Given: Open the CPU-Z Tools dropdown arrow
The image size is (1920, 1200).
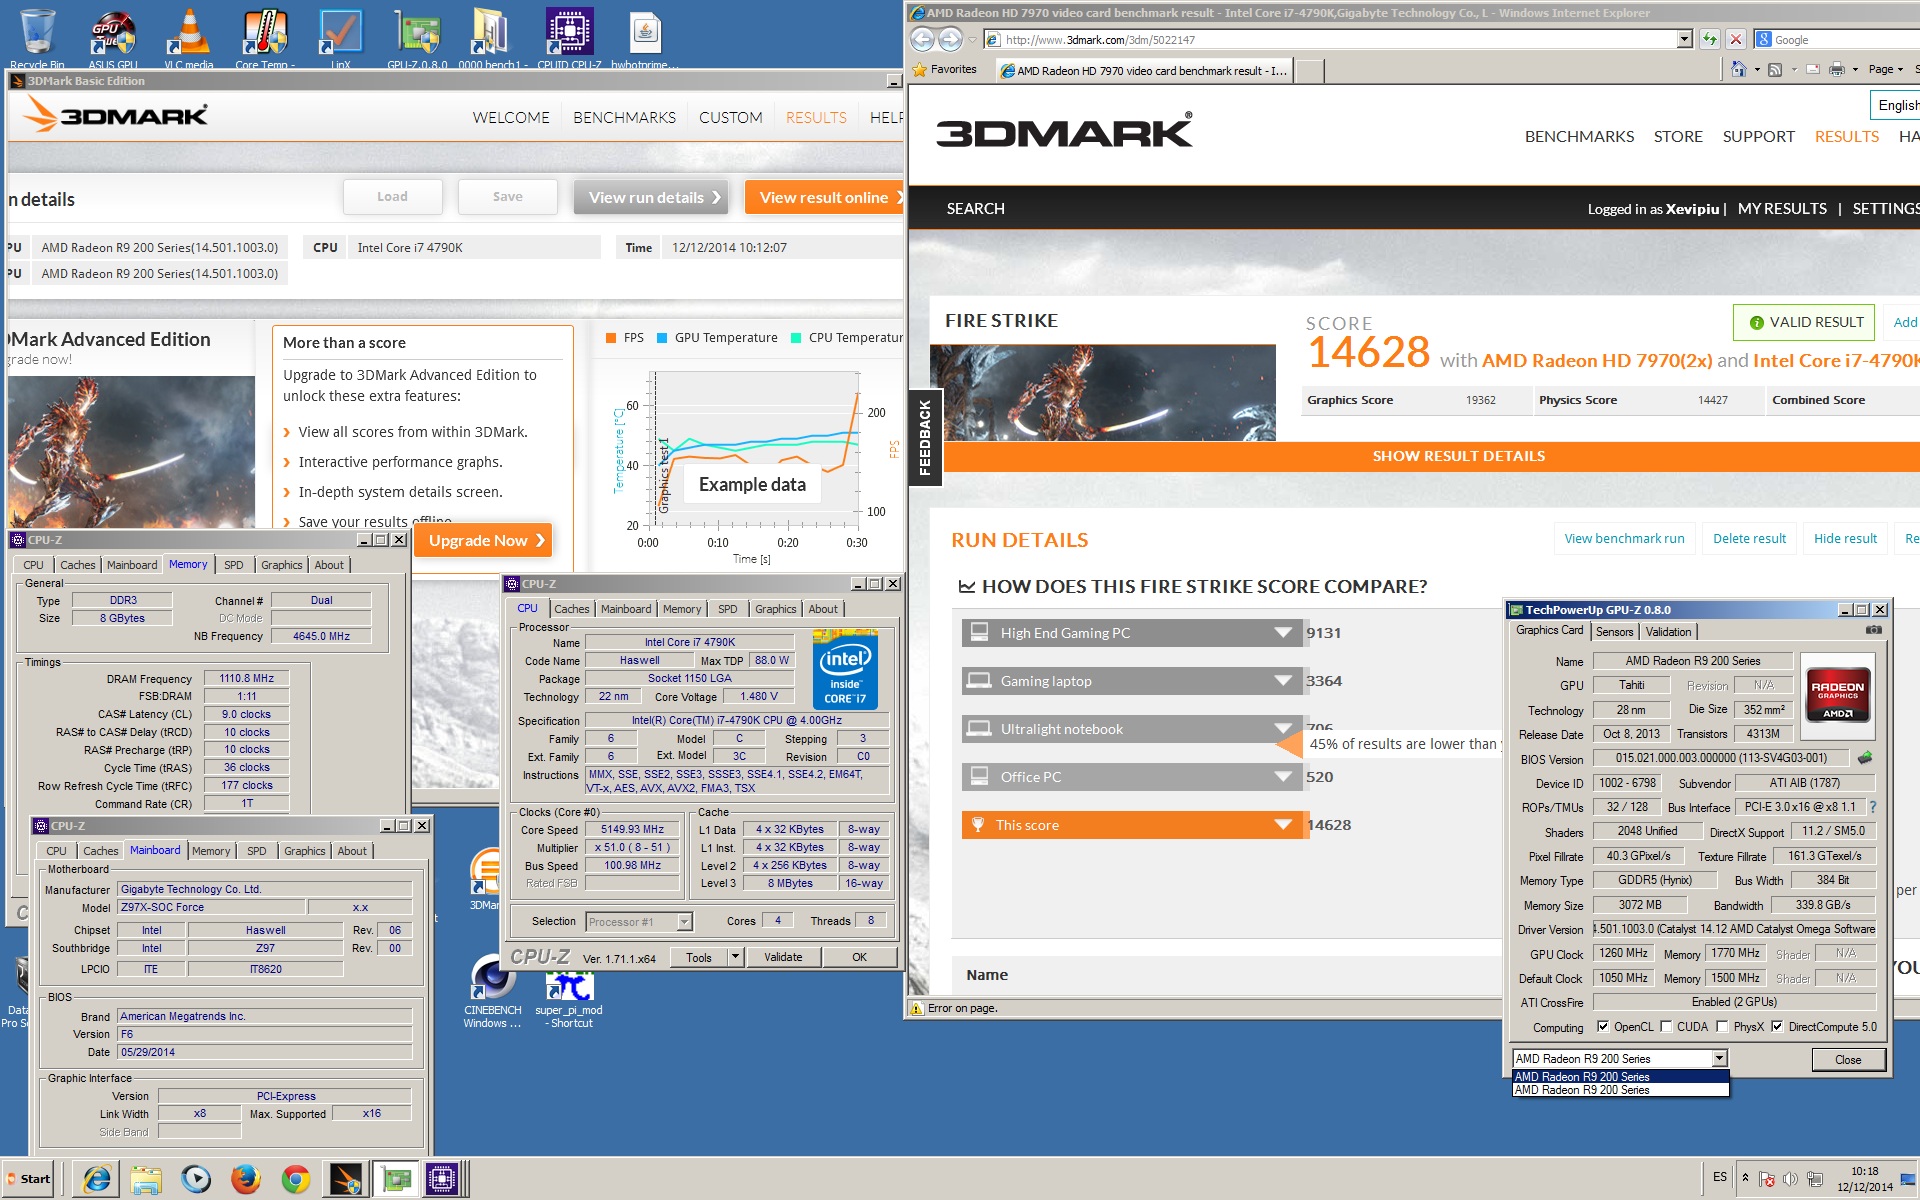Looking at the screenshot, I should [735, 957].
